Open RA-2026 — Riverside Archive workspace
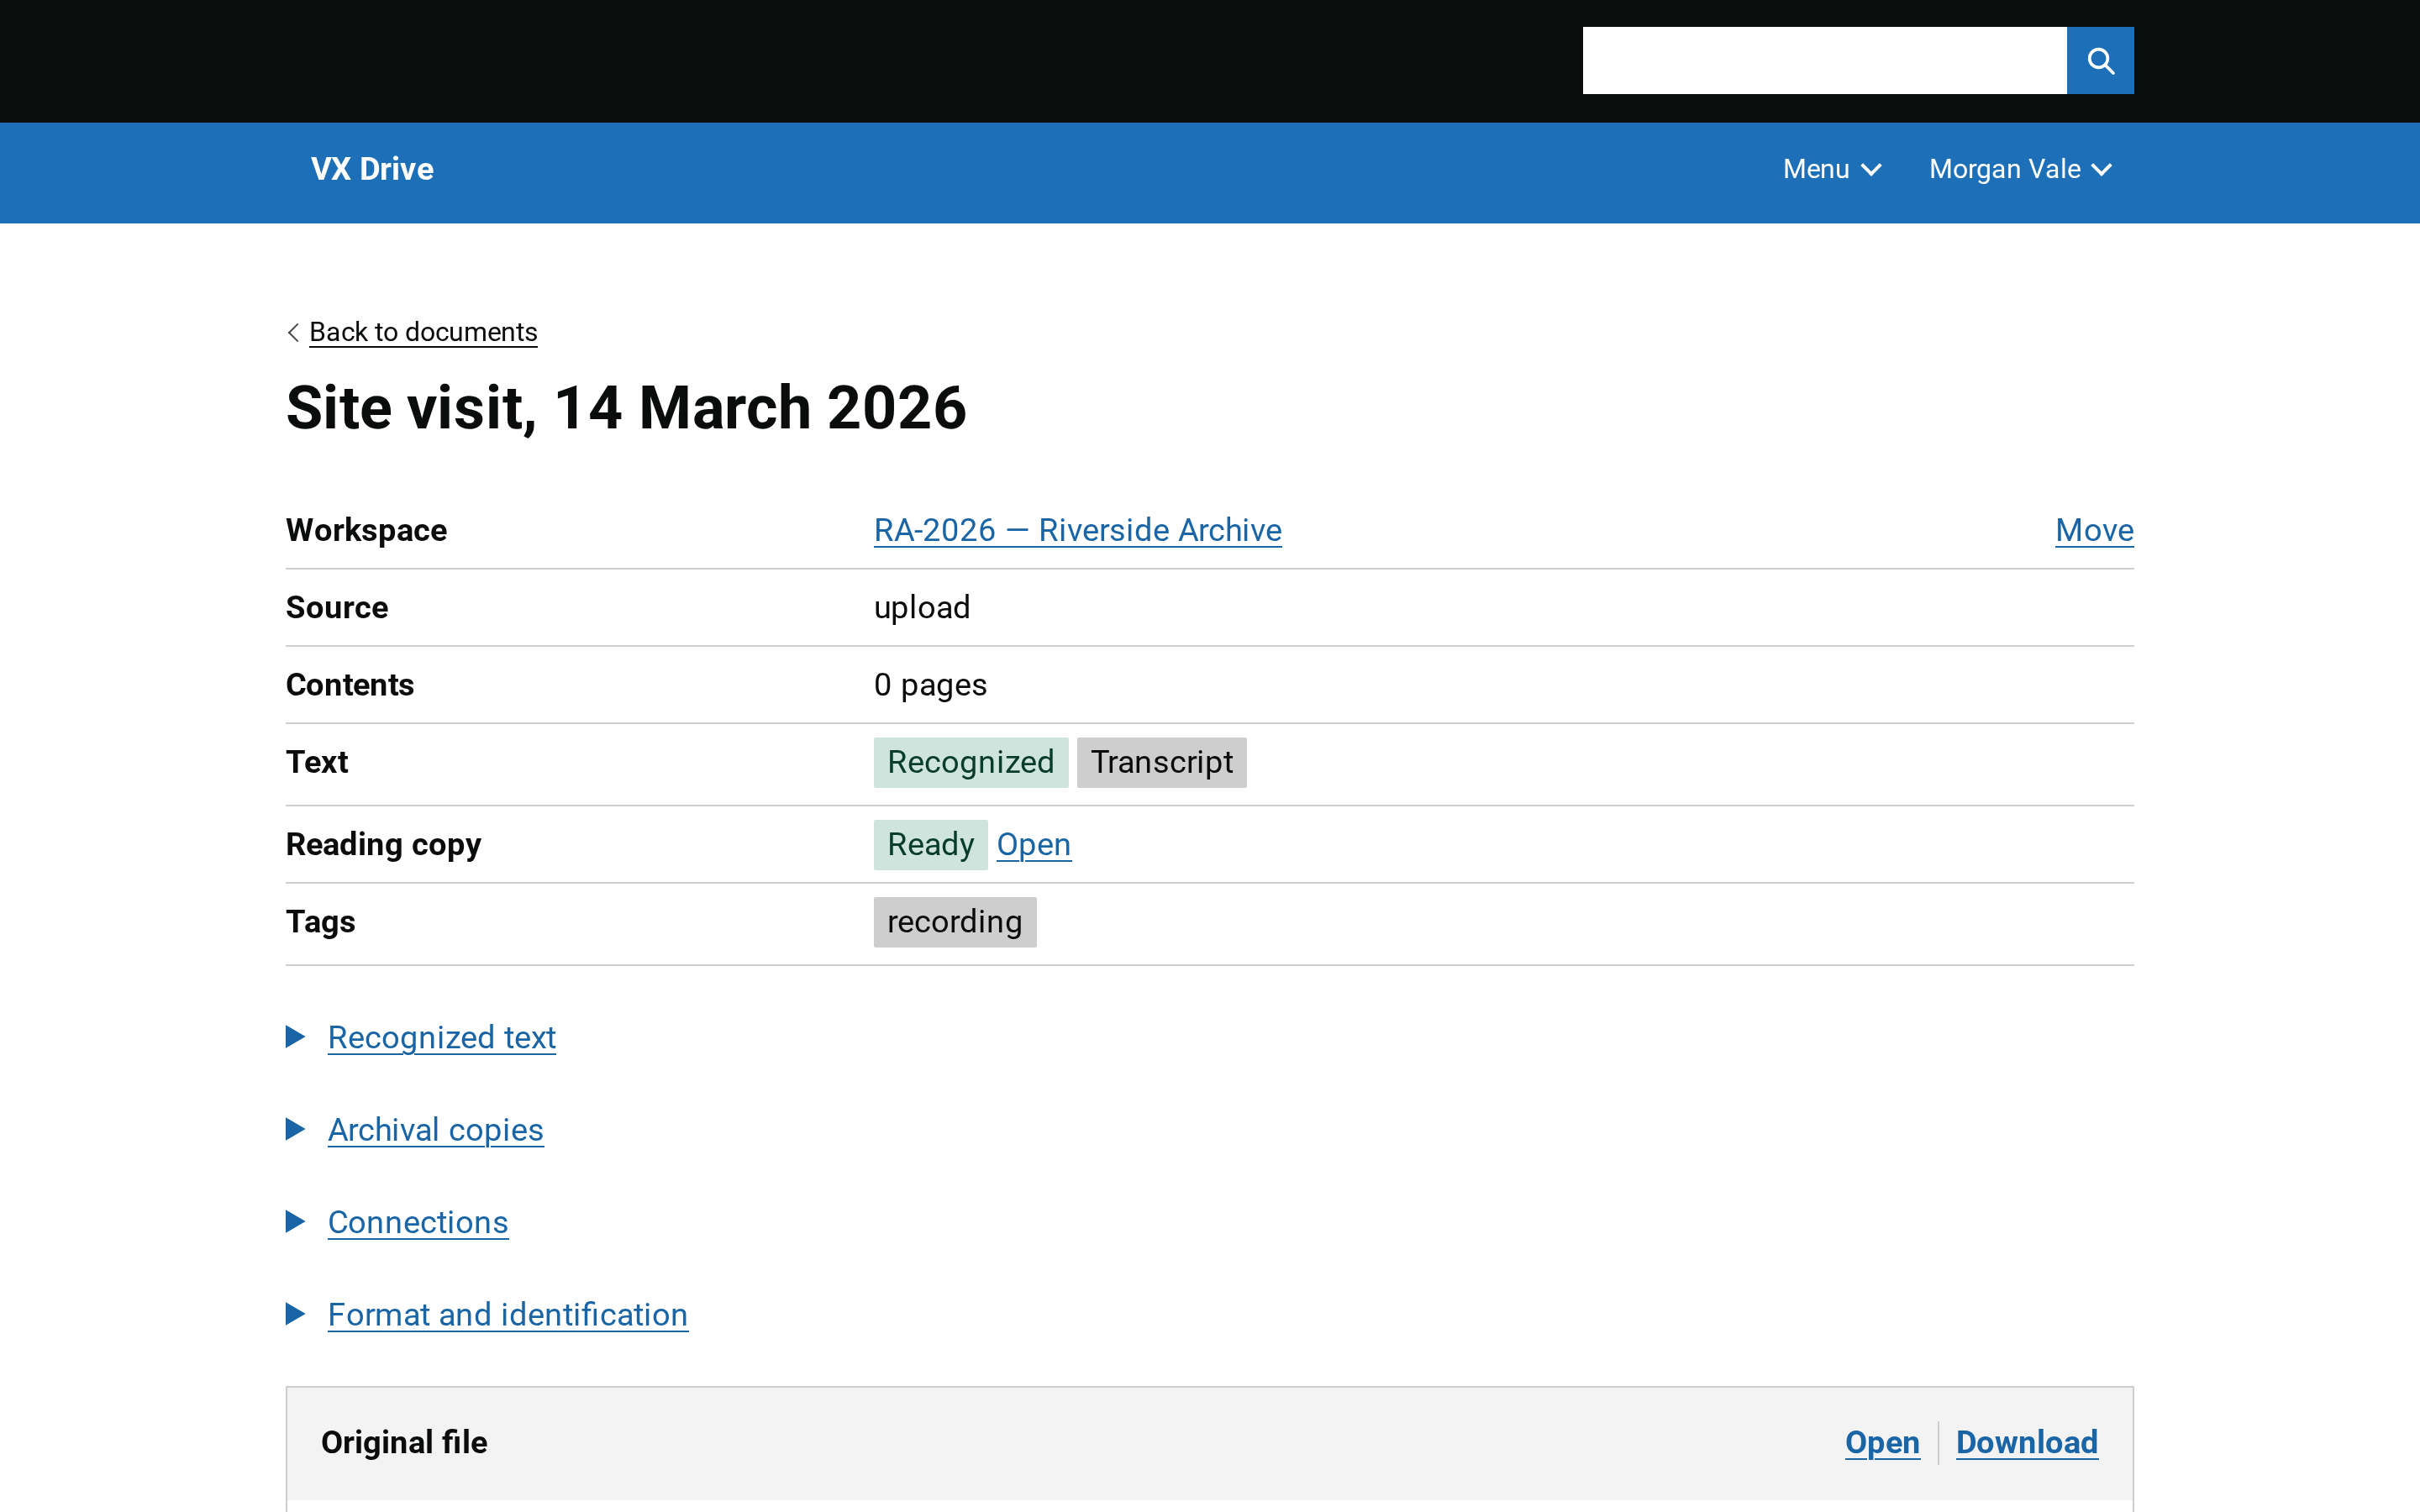This screenshot has width=2420, height=1512. tap(1077, 530)
